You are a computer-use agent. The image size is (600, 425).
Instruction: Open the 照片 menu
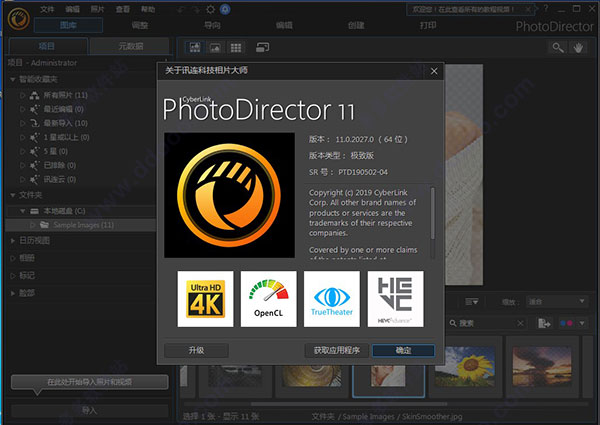click(x=98, y=9)
